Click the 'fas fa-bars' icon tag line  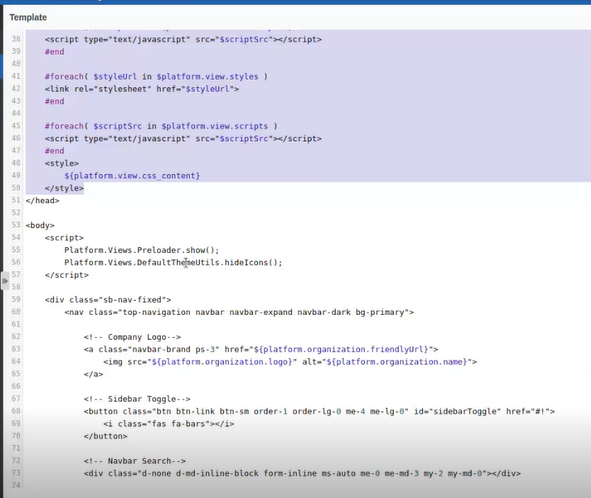[x=168, y=424]
